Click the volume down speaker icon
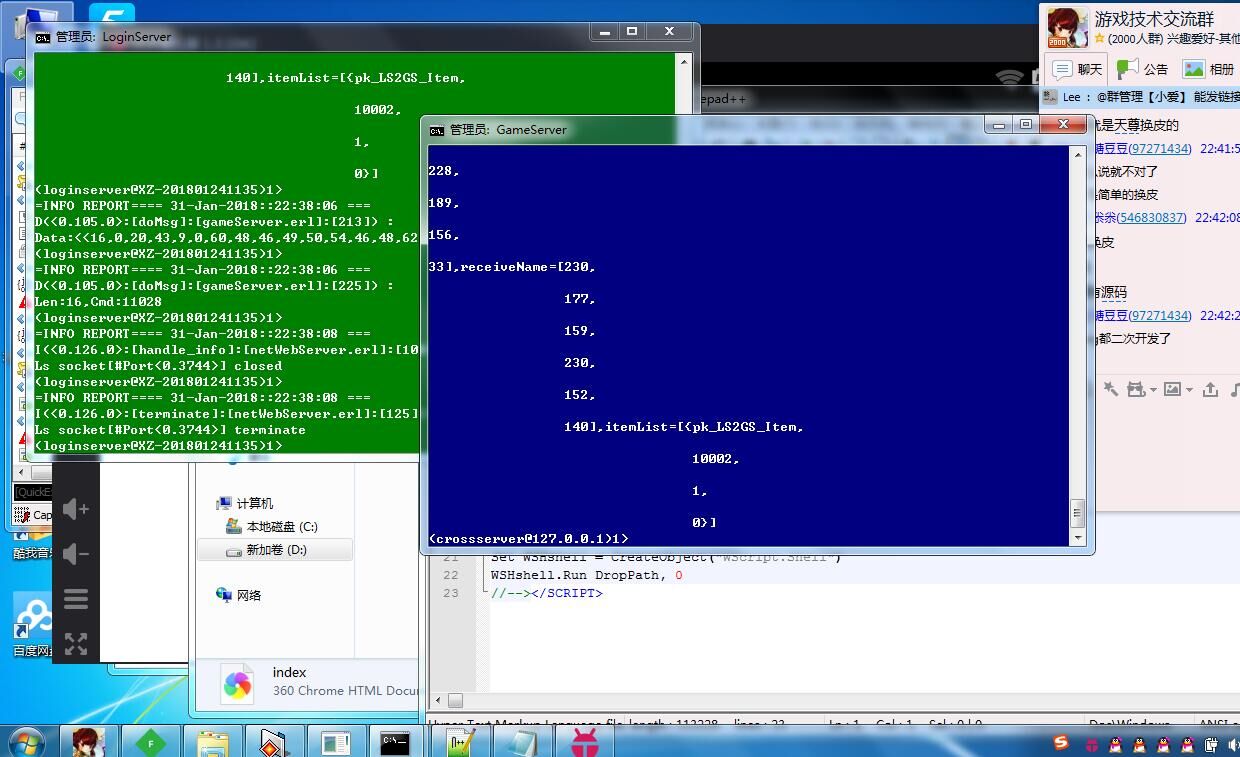This screenshot has width=1240, height=757. 76,554
